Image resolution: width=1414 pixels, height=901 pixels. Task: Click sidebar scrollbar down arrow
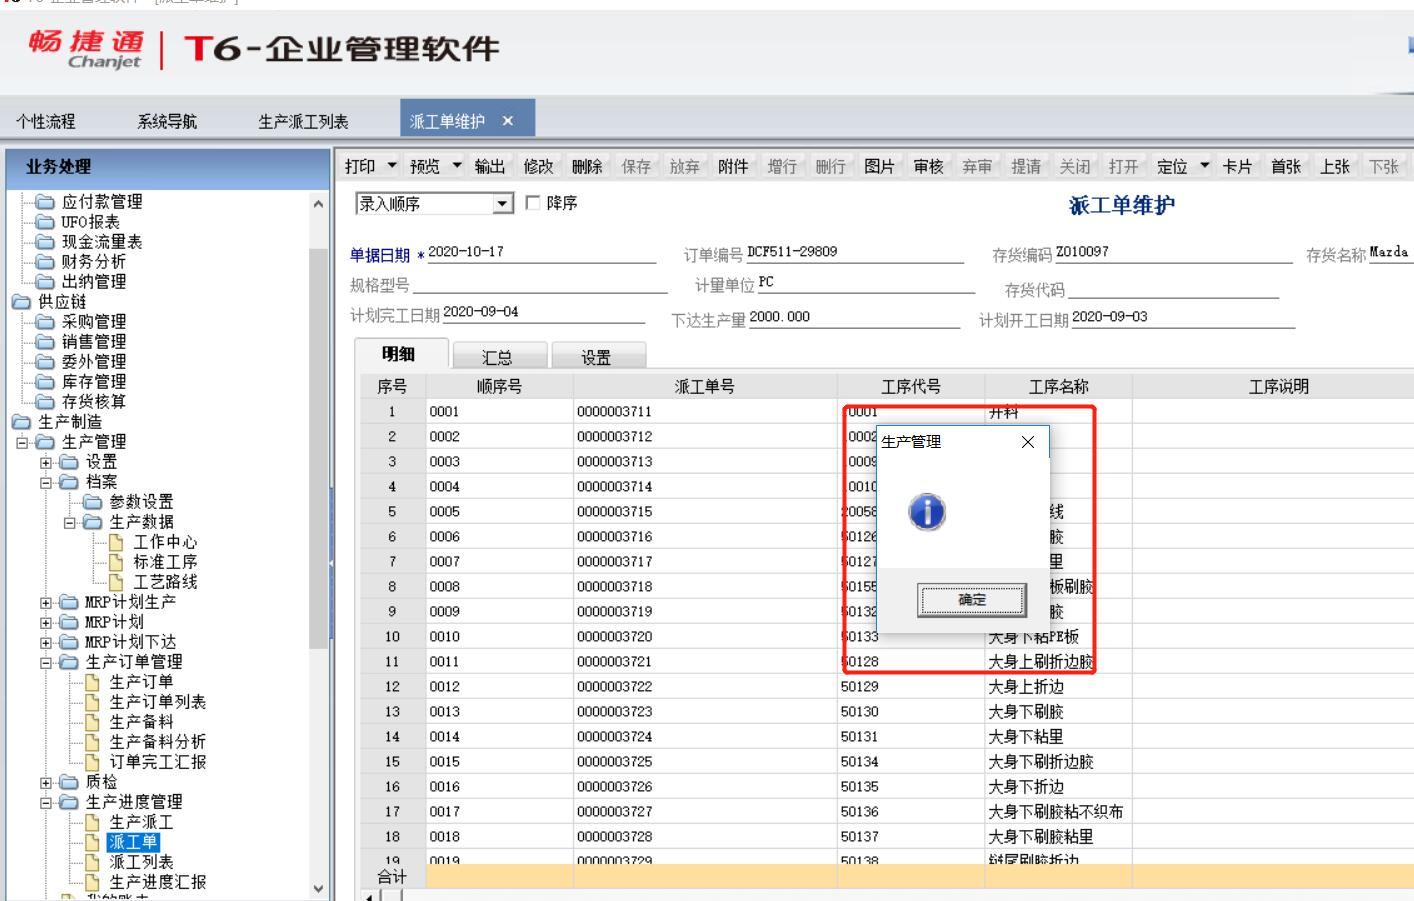click(x=318, y=888)
